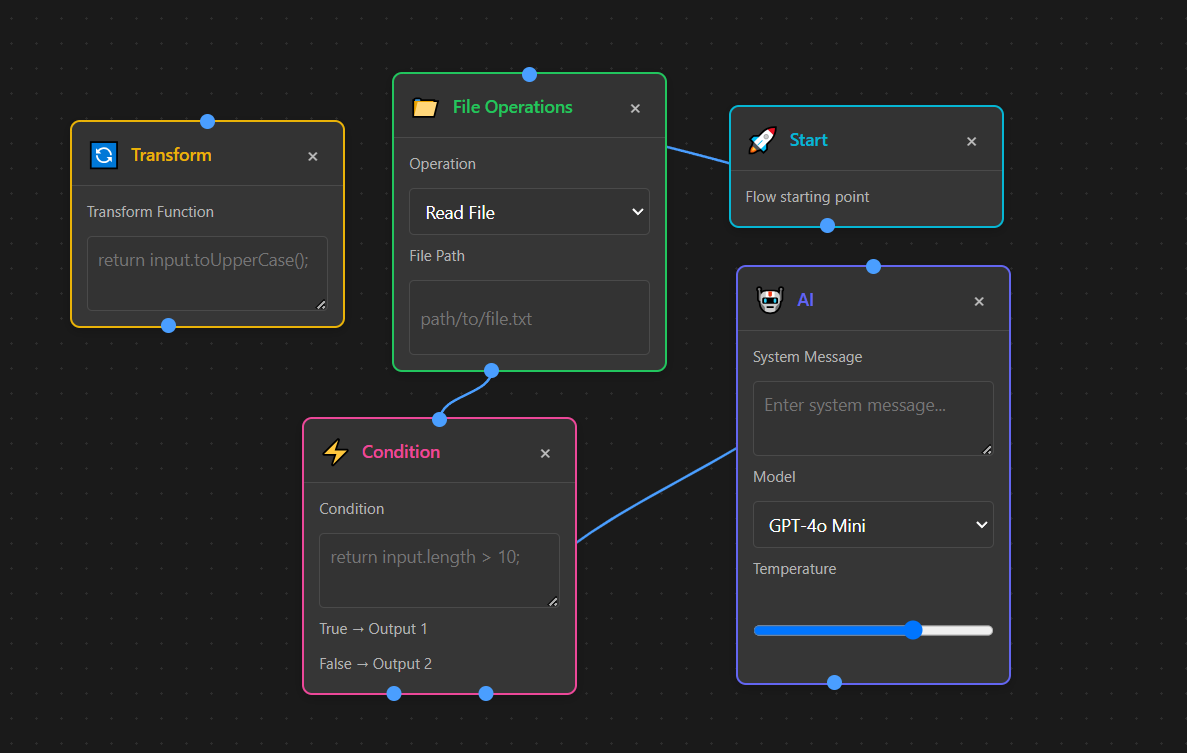
Task: Click the Transform Function code area
Action: (x=207, y=272)
